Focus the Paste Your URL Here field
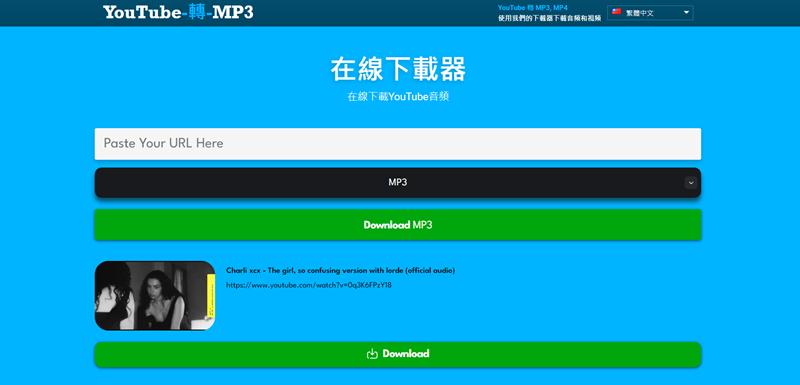Image resolution: width=800 pixels, height=385 pixels. 397,144
